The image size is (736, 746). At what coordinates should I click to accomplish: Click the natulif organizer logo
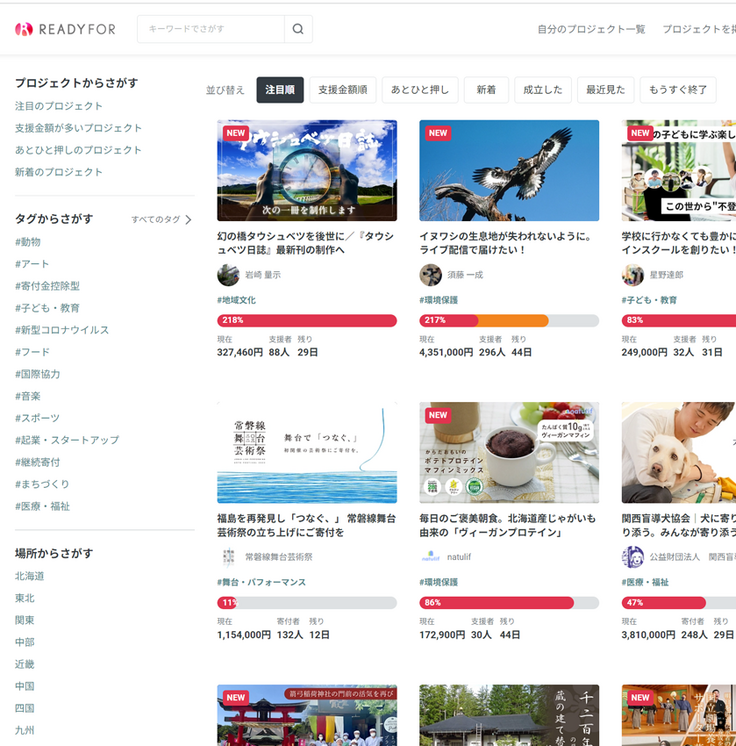pyautogui.click(x=430, y=557)
